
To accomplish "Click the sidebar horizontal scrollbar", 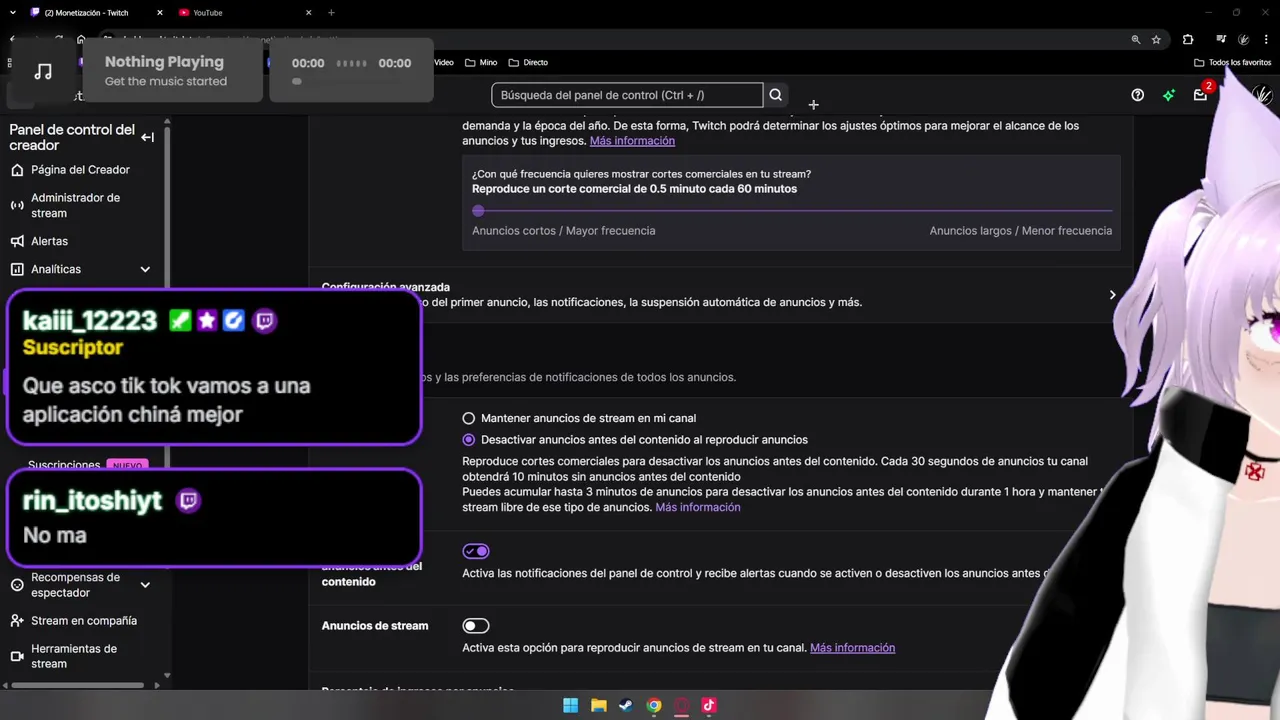I will coord(78,686).
